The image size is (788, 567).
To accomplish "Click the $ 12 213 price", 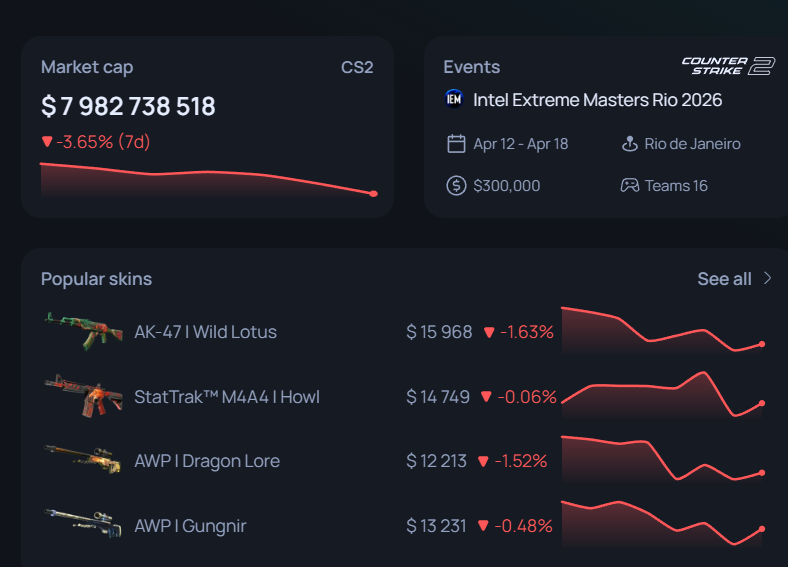I will pyautogui.click(x=436, y=461).
